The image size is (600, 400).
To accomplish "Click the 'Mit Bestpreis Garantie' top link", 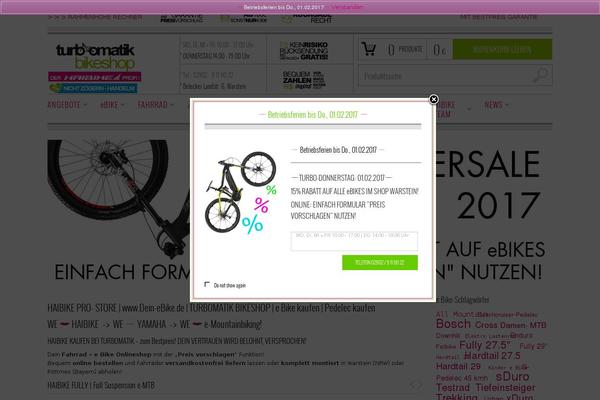I will [498, 17].
